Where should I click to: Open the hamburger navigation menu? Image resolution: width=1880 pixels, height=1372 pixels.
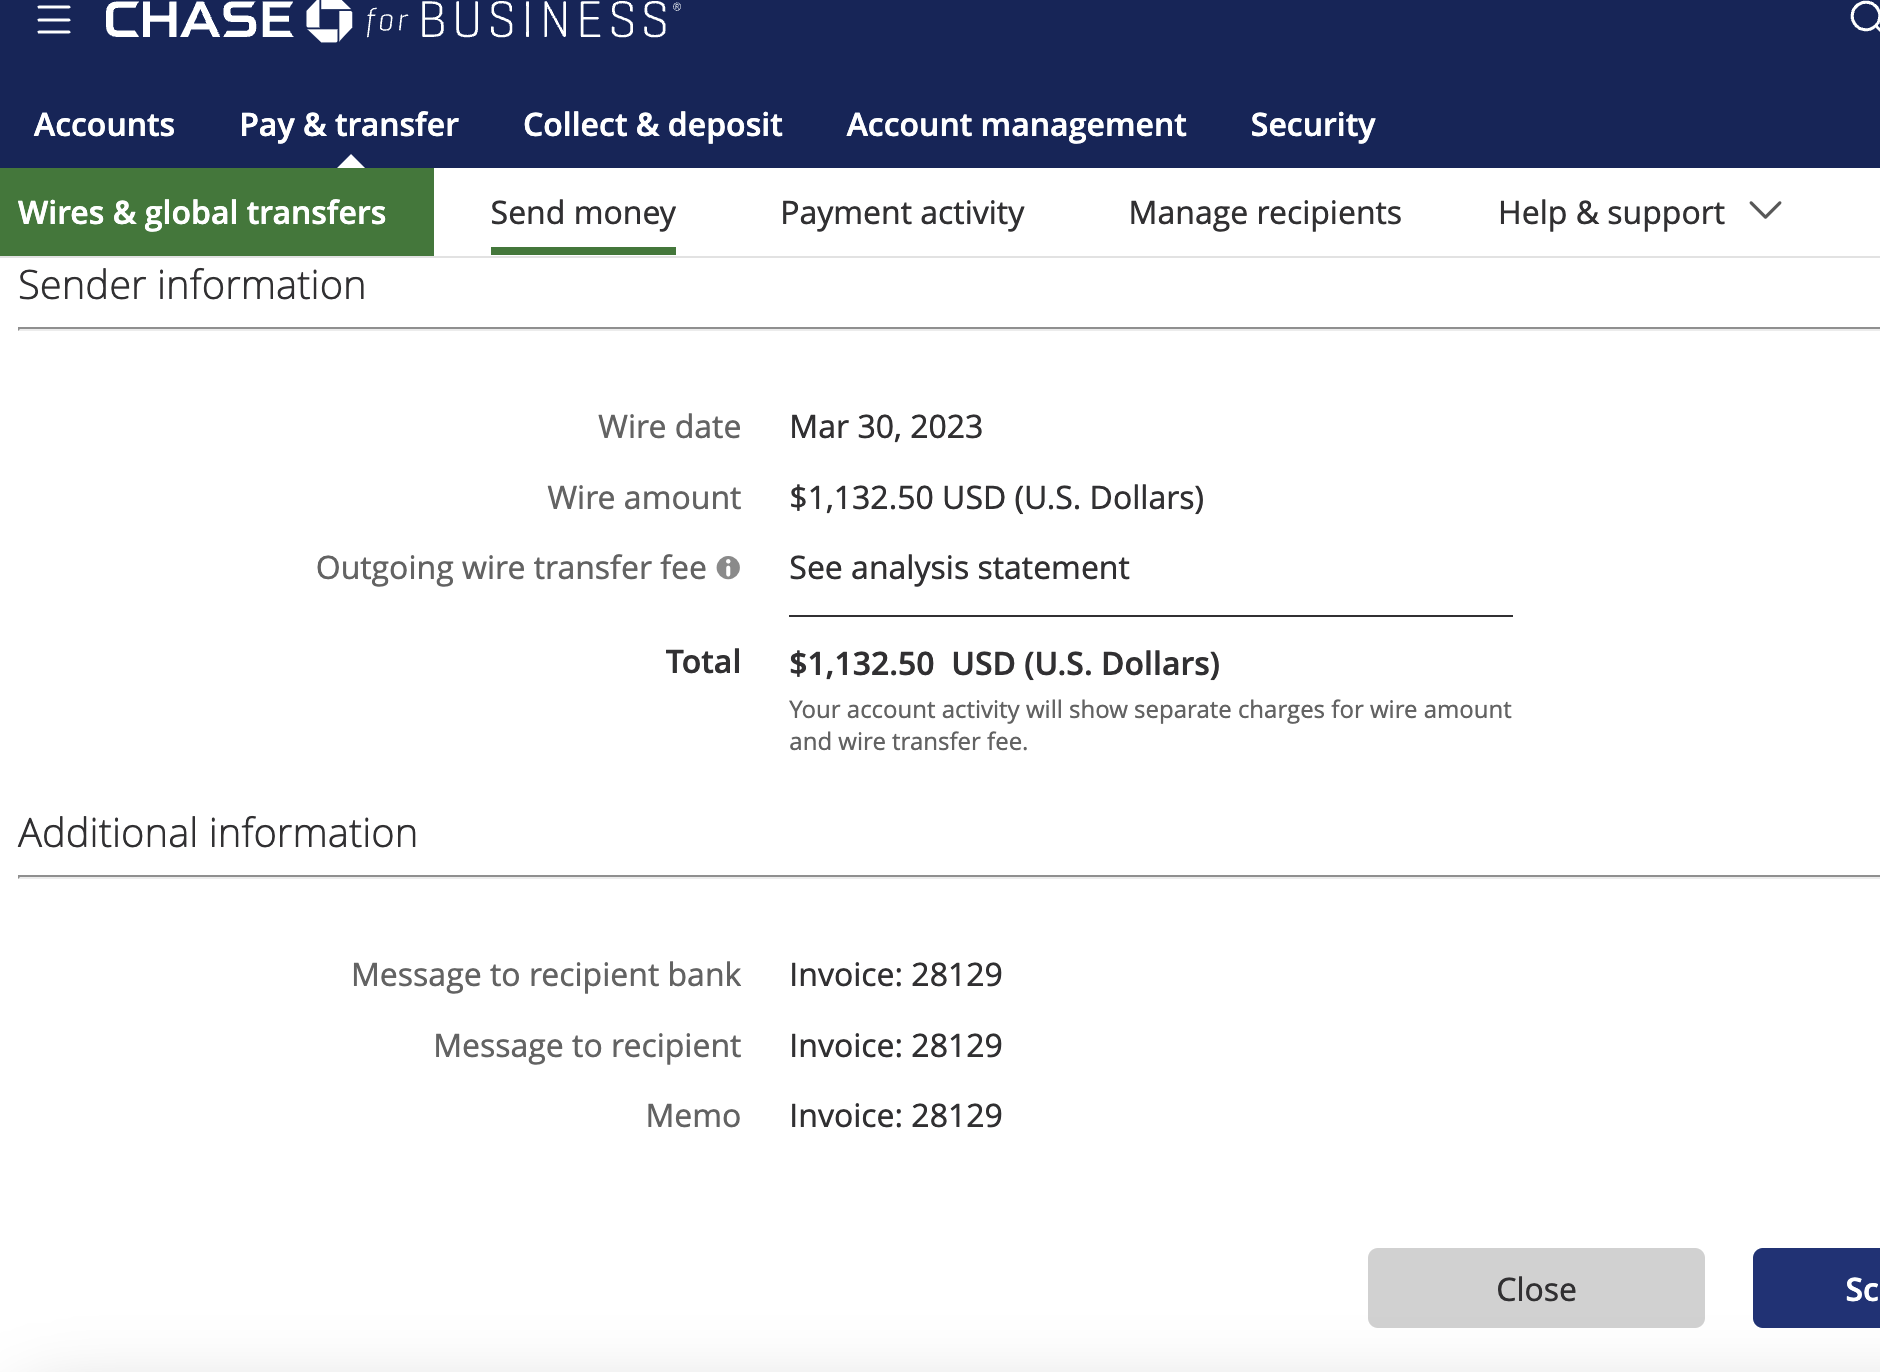click(54, 20)
